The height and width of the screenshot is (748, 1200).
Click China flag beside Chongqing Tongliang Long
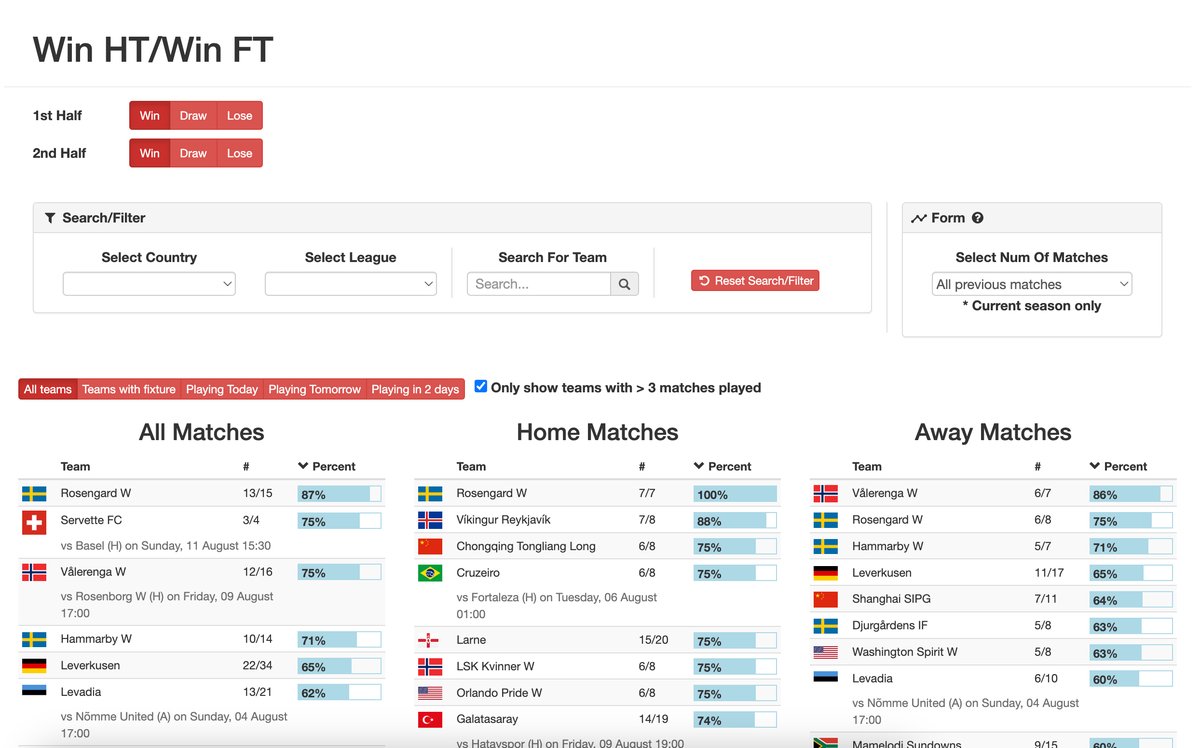[430, 547]
